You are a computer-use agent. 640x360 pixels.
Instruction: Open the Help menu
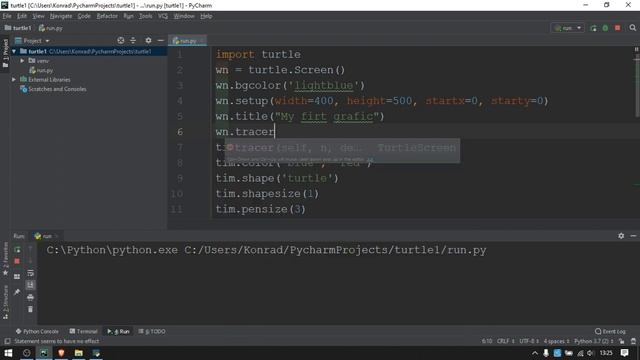pos(206,16)
